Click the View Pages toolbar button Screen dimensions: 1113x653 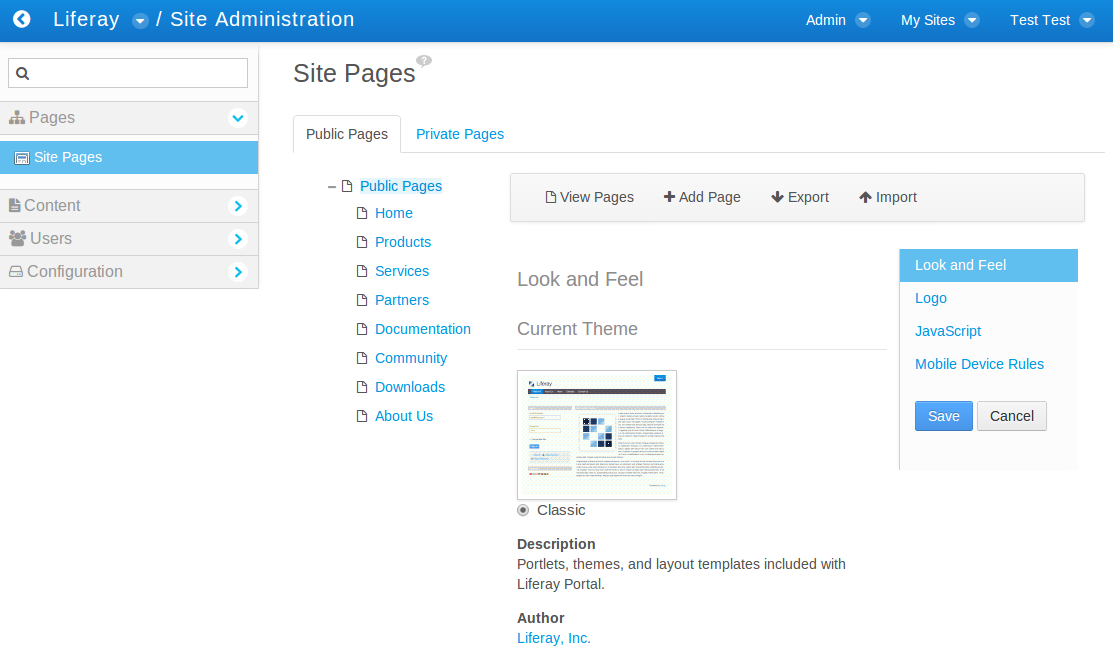click(589, 197)
